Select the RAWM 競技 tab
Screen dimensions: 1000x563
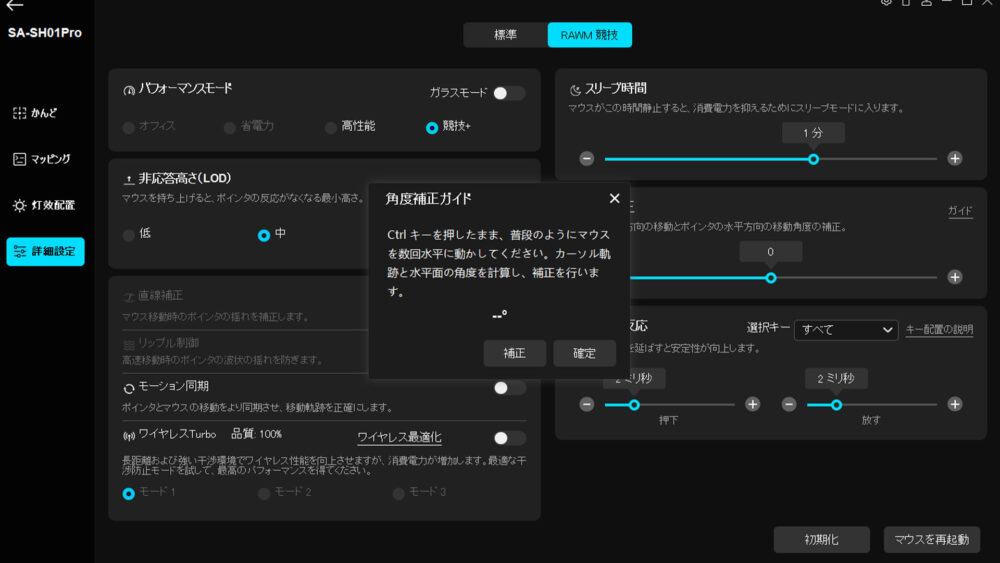click(589, 34)
